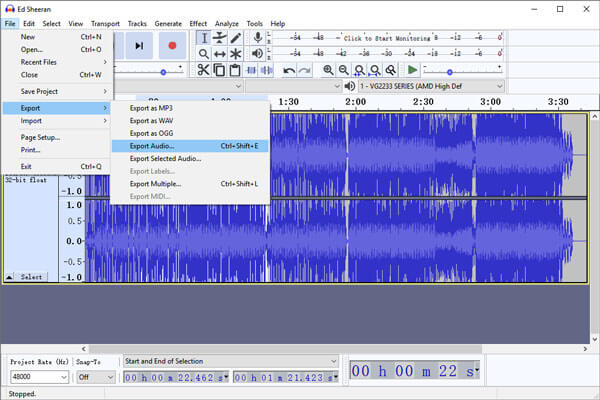Click the track Select button
Screen dimensions: 600x400
click(x=31, y=277)
